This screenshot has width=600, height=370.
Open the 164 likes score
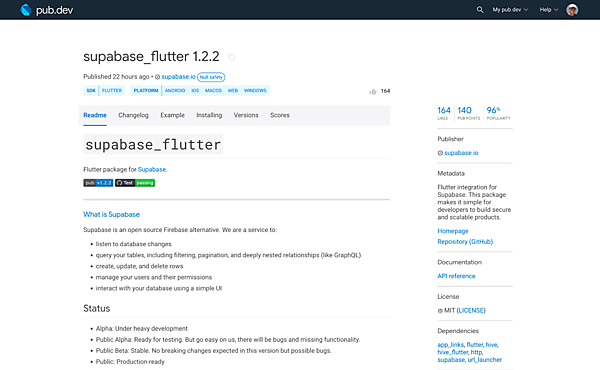point(444,113)
